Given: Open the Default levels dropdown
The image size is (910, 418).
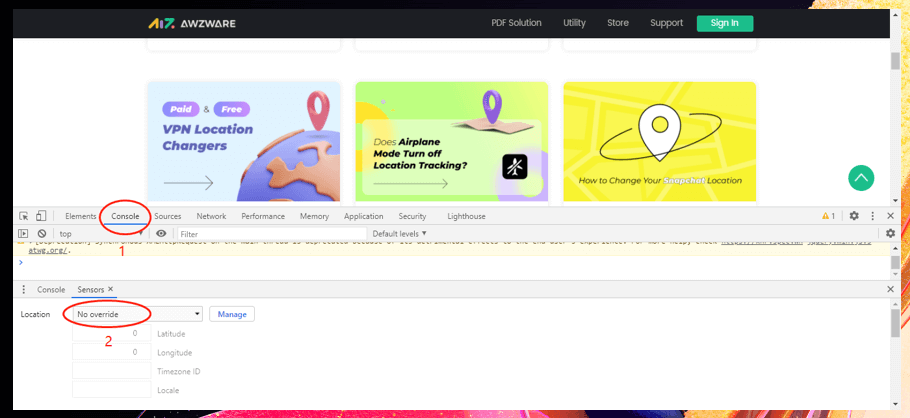Looking at the screenshot, I should coord(400,233).
